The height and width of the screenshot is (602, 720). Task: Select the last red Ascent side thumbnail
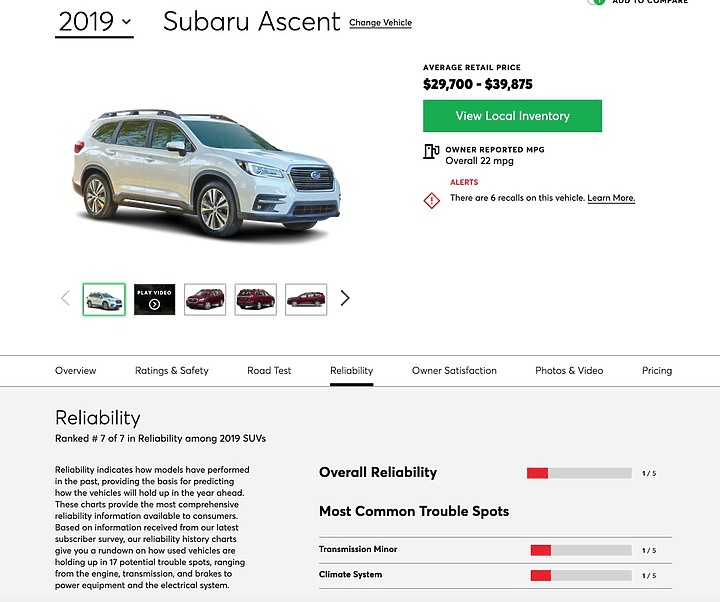306,299
